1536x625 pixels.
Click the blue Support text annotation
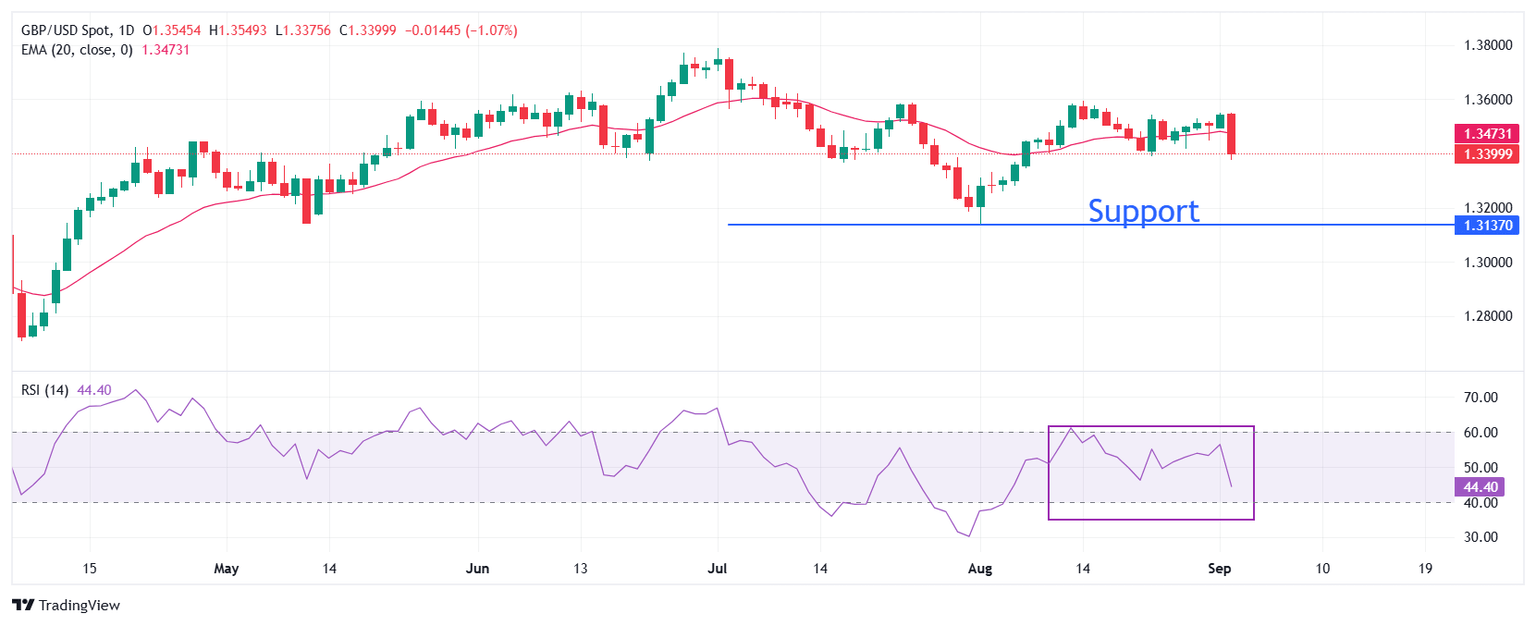[x=1142, y=211]
